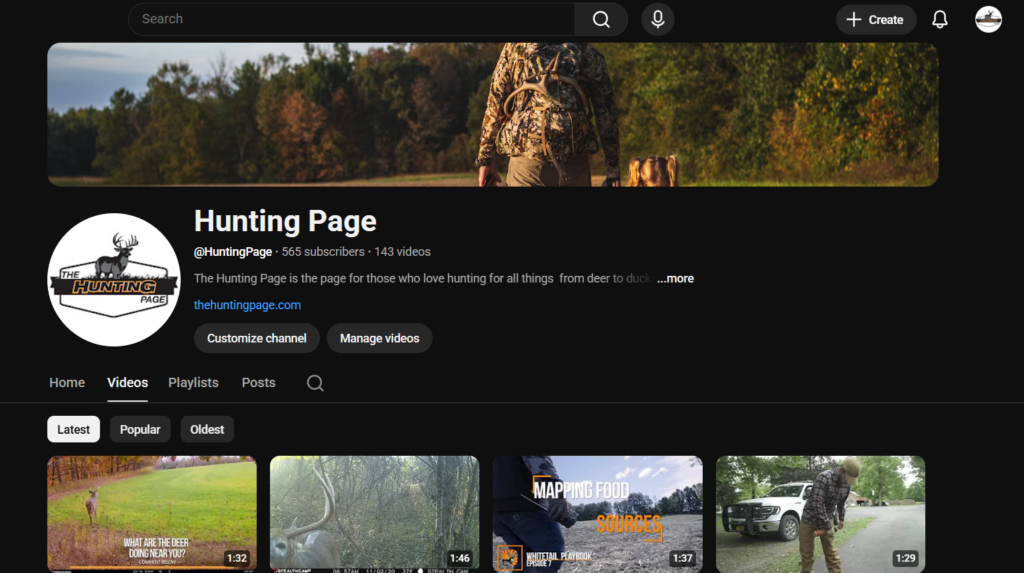This screenshot has width=1024, height=573.
Task: Play the 'What are the deer doing' video
Action: click(x=152, y=513)
